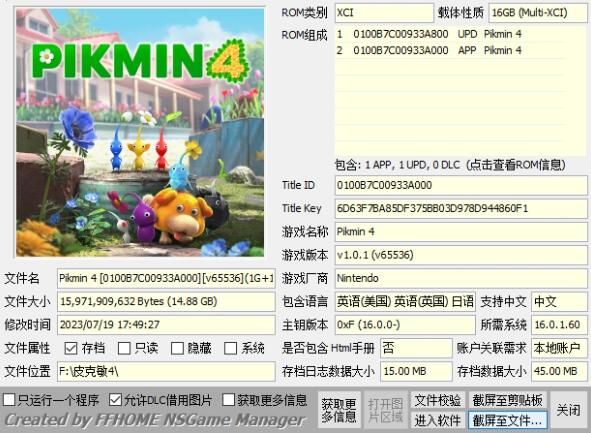Click the 主钥版本 field 0xF (16.0.0-)

405,325
